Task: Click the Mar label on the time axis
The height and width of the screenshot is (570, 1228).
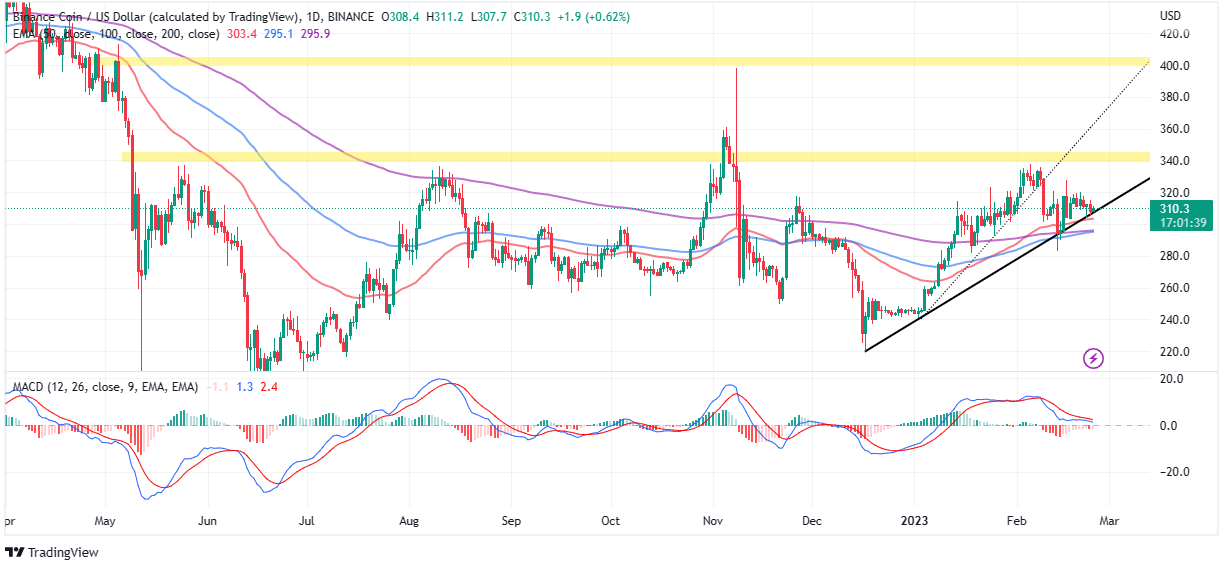Action: (1108, 521)
